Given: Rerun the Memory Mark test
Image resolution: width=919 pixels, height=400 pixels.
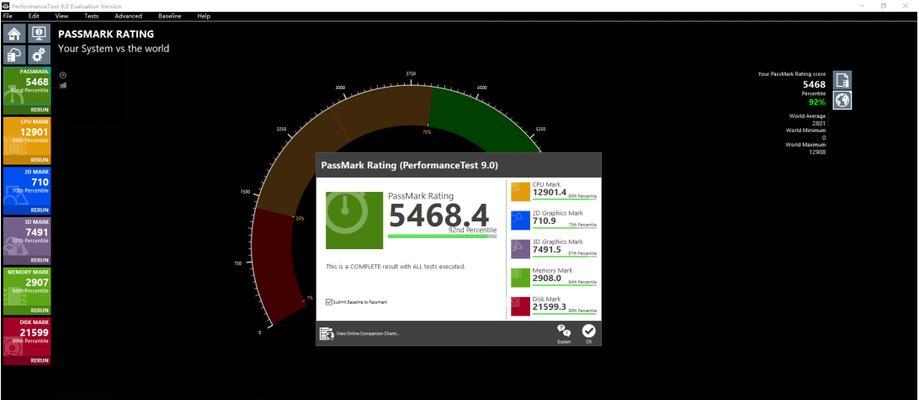Looking at the screenshot, I should [x=39, y=310].
